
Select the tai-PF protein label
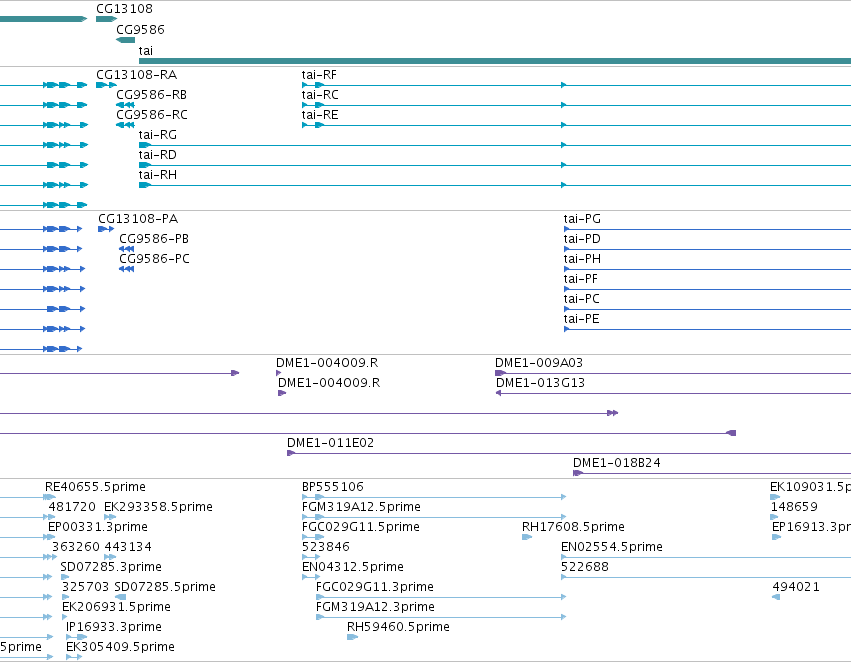[581, 279]
